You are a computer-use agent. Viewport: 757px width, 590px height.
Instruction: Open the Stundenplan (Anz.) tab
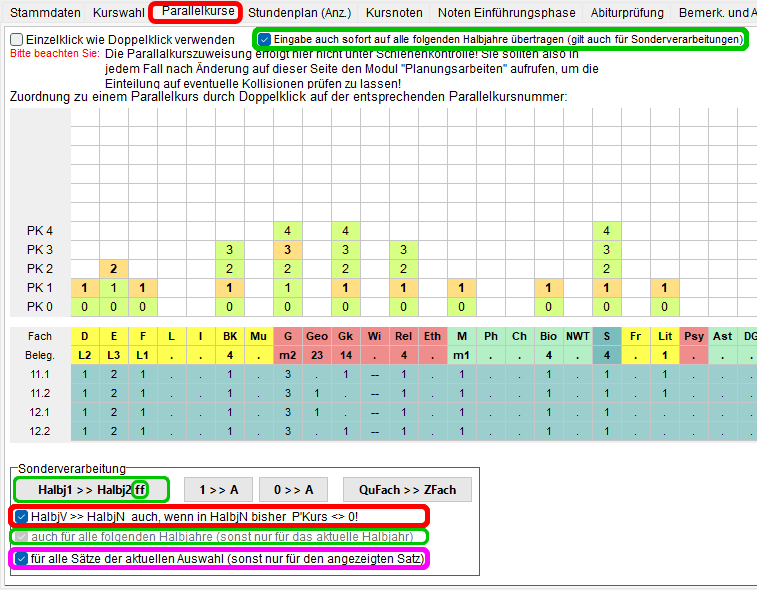[x=299, y=13]
